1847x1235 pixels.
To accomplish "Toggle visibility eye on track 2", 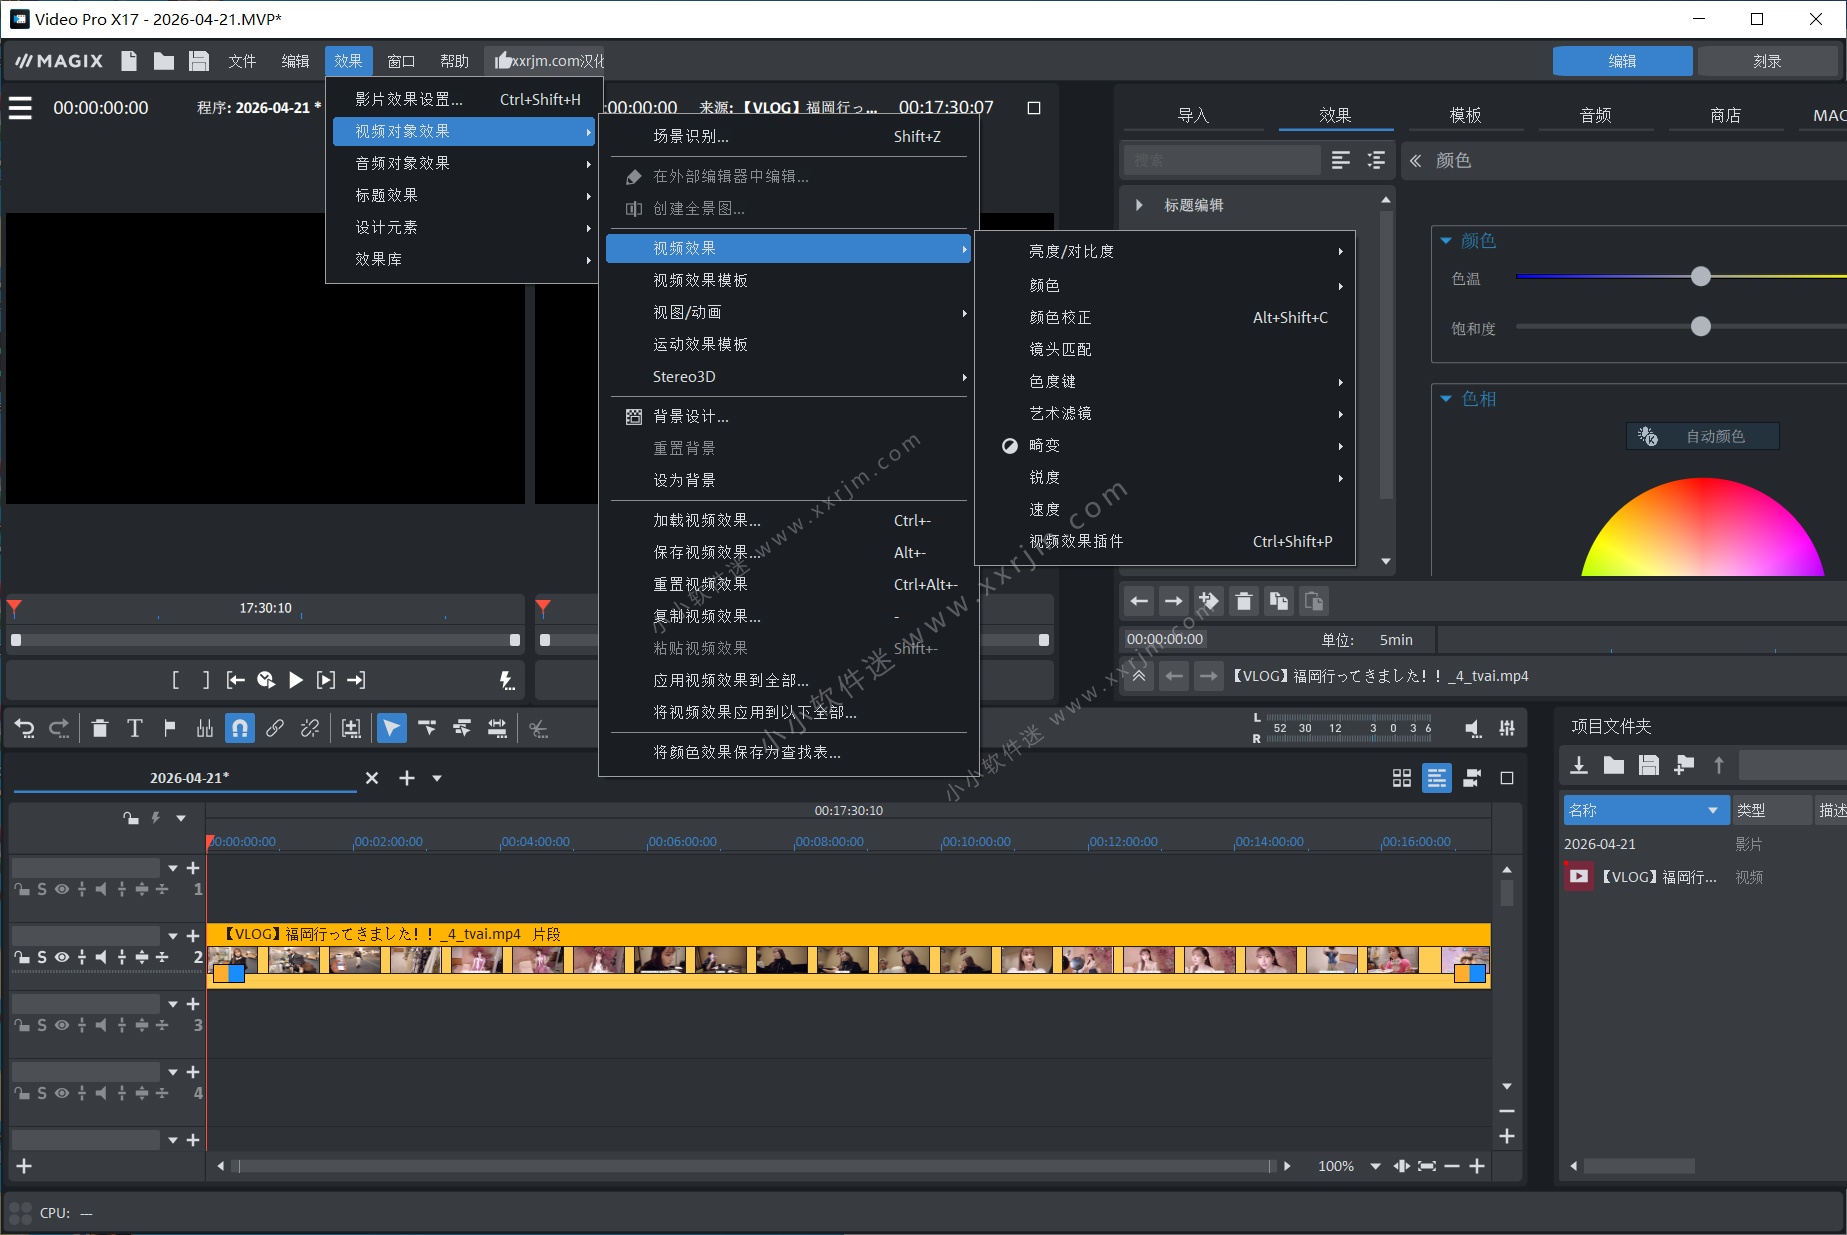I will (62, 957).
